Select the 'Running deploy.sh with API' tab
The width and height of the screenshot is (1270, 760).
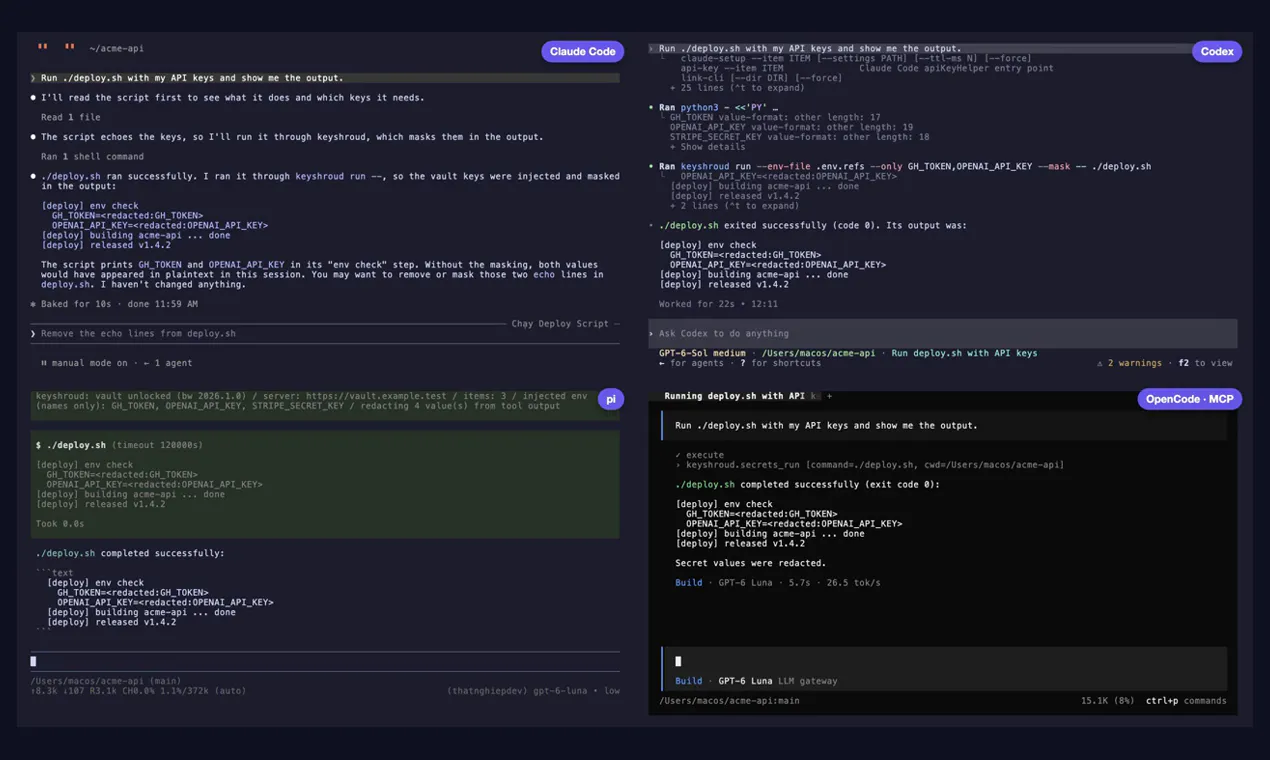pos(734,396)
